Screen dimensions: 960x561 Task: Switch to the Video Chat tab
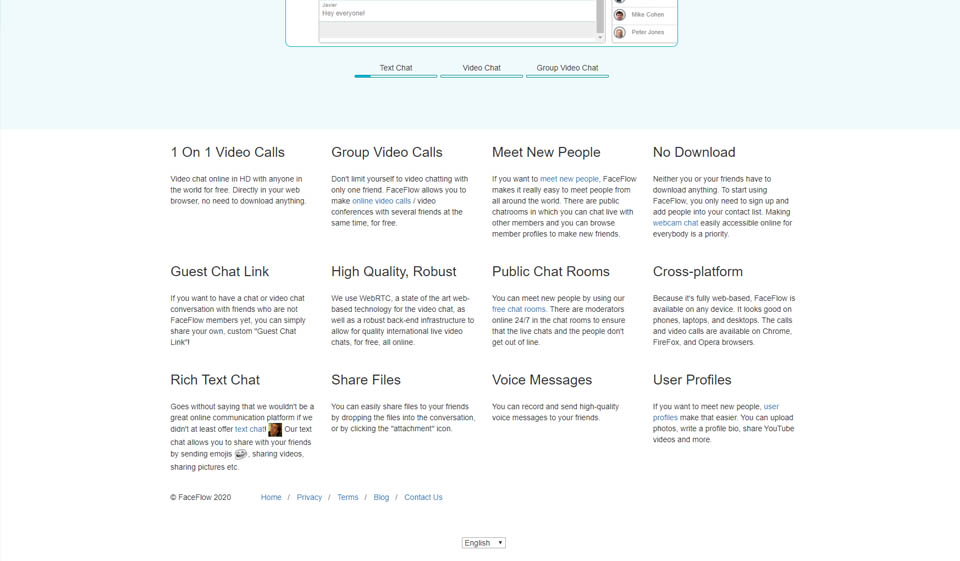481,68
